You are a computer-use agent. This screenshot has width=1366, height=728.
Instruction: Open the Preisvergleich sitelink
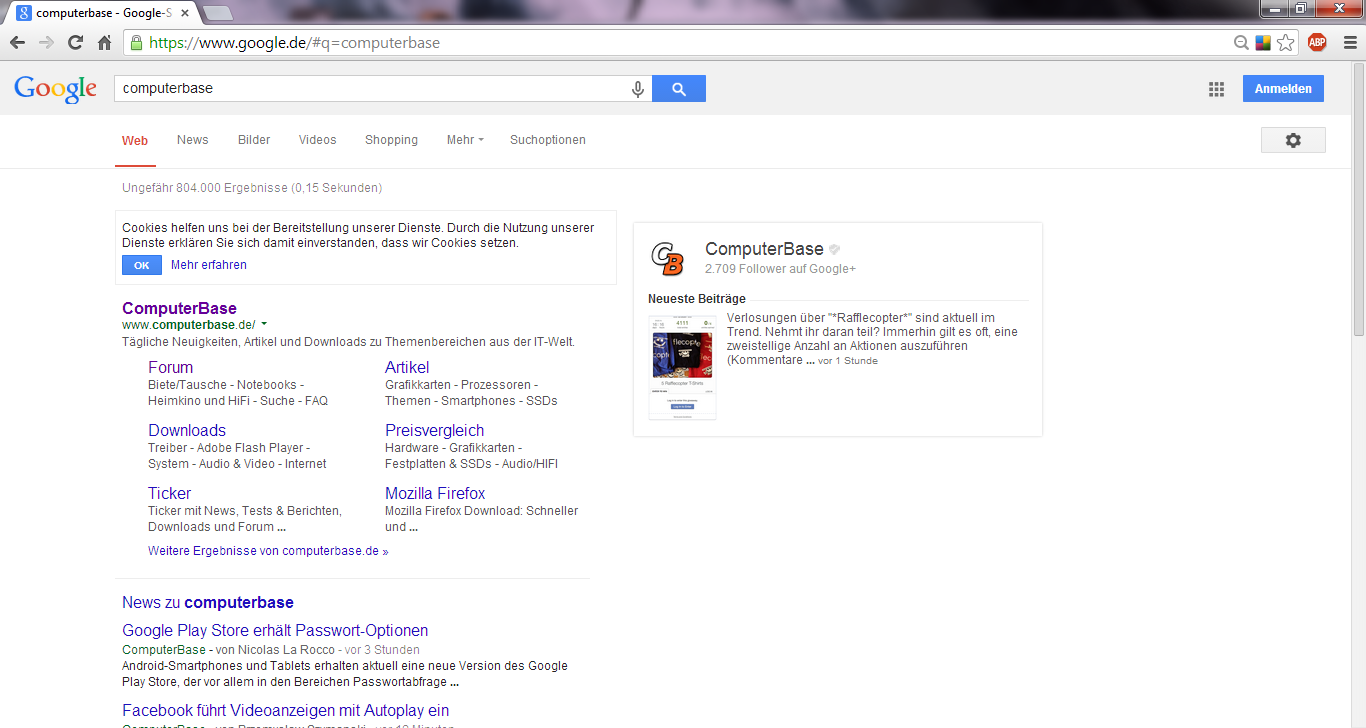434,430
